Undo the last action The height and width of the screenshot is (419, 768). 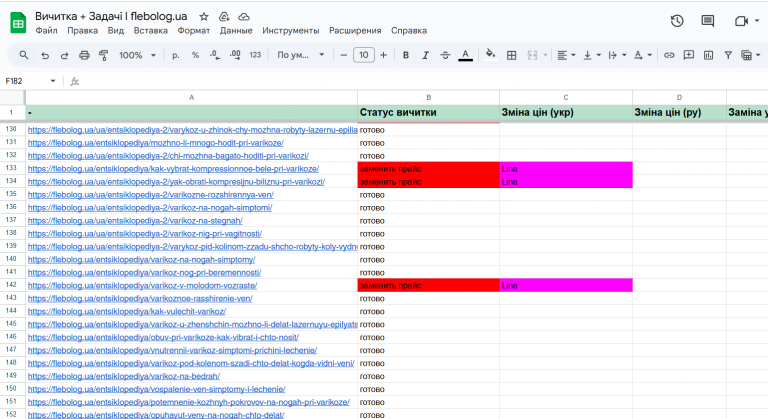(x=45, y=55)
